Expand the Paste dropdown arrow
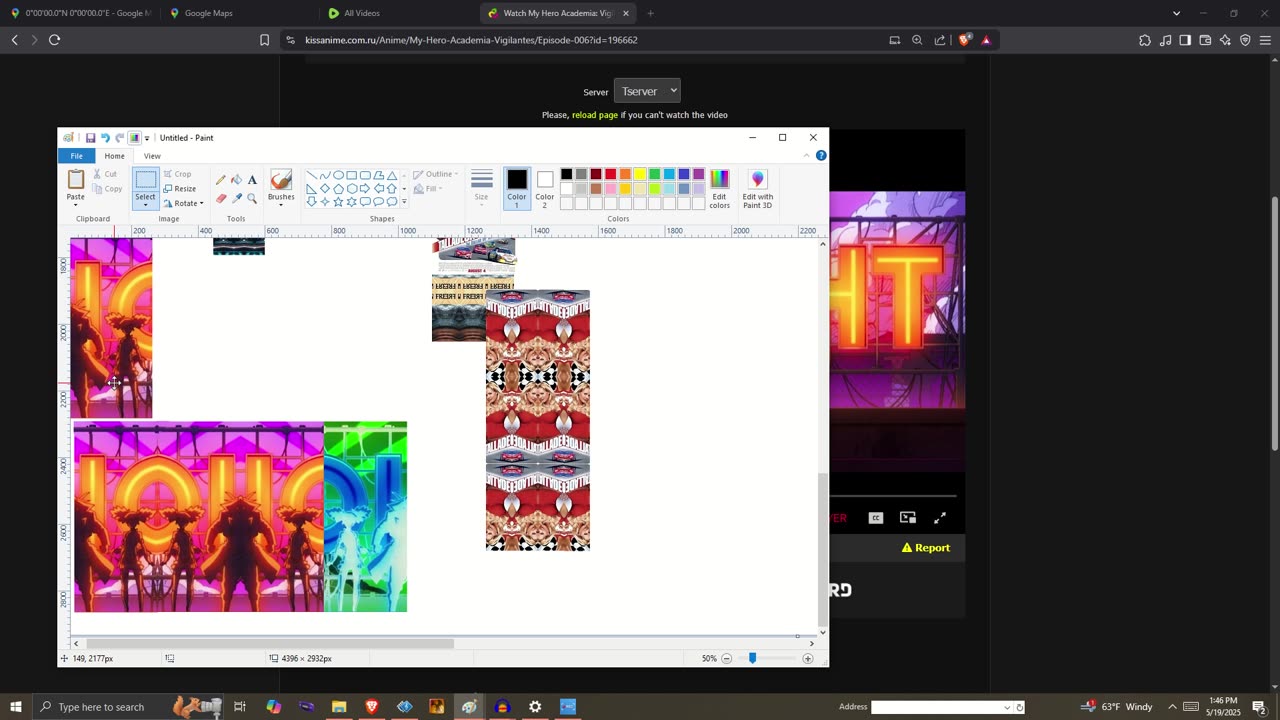 (75, 204)
